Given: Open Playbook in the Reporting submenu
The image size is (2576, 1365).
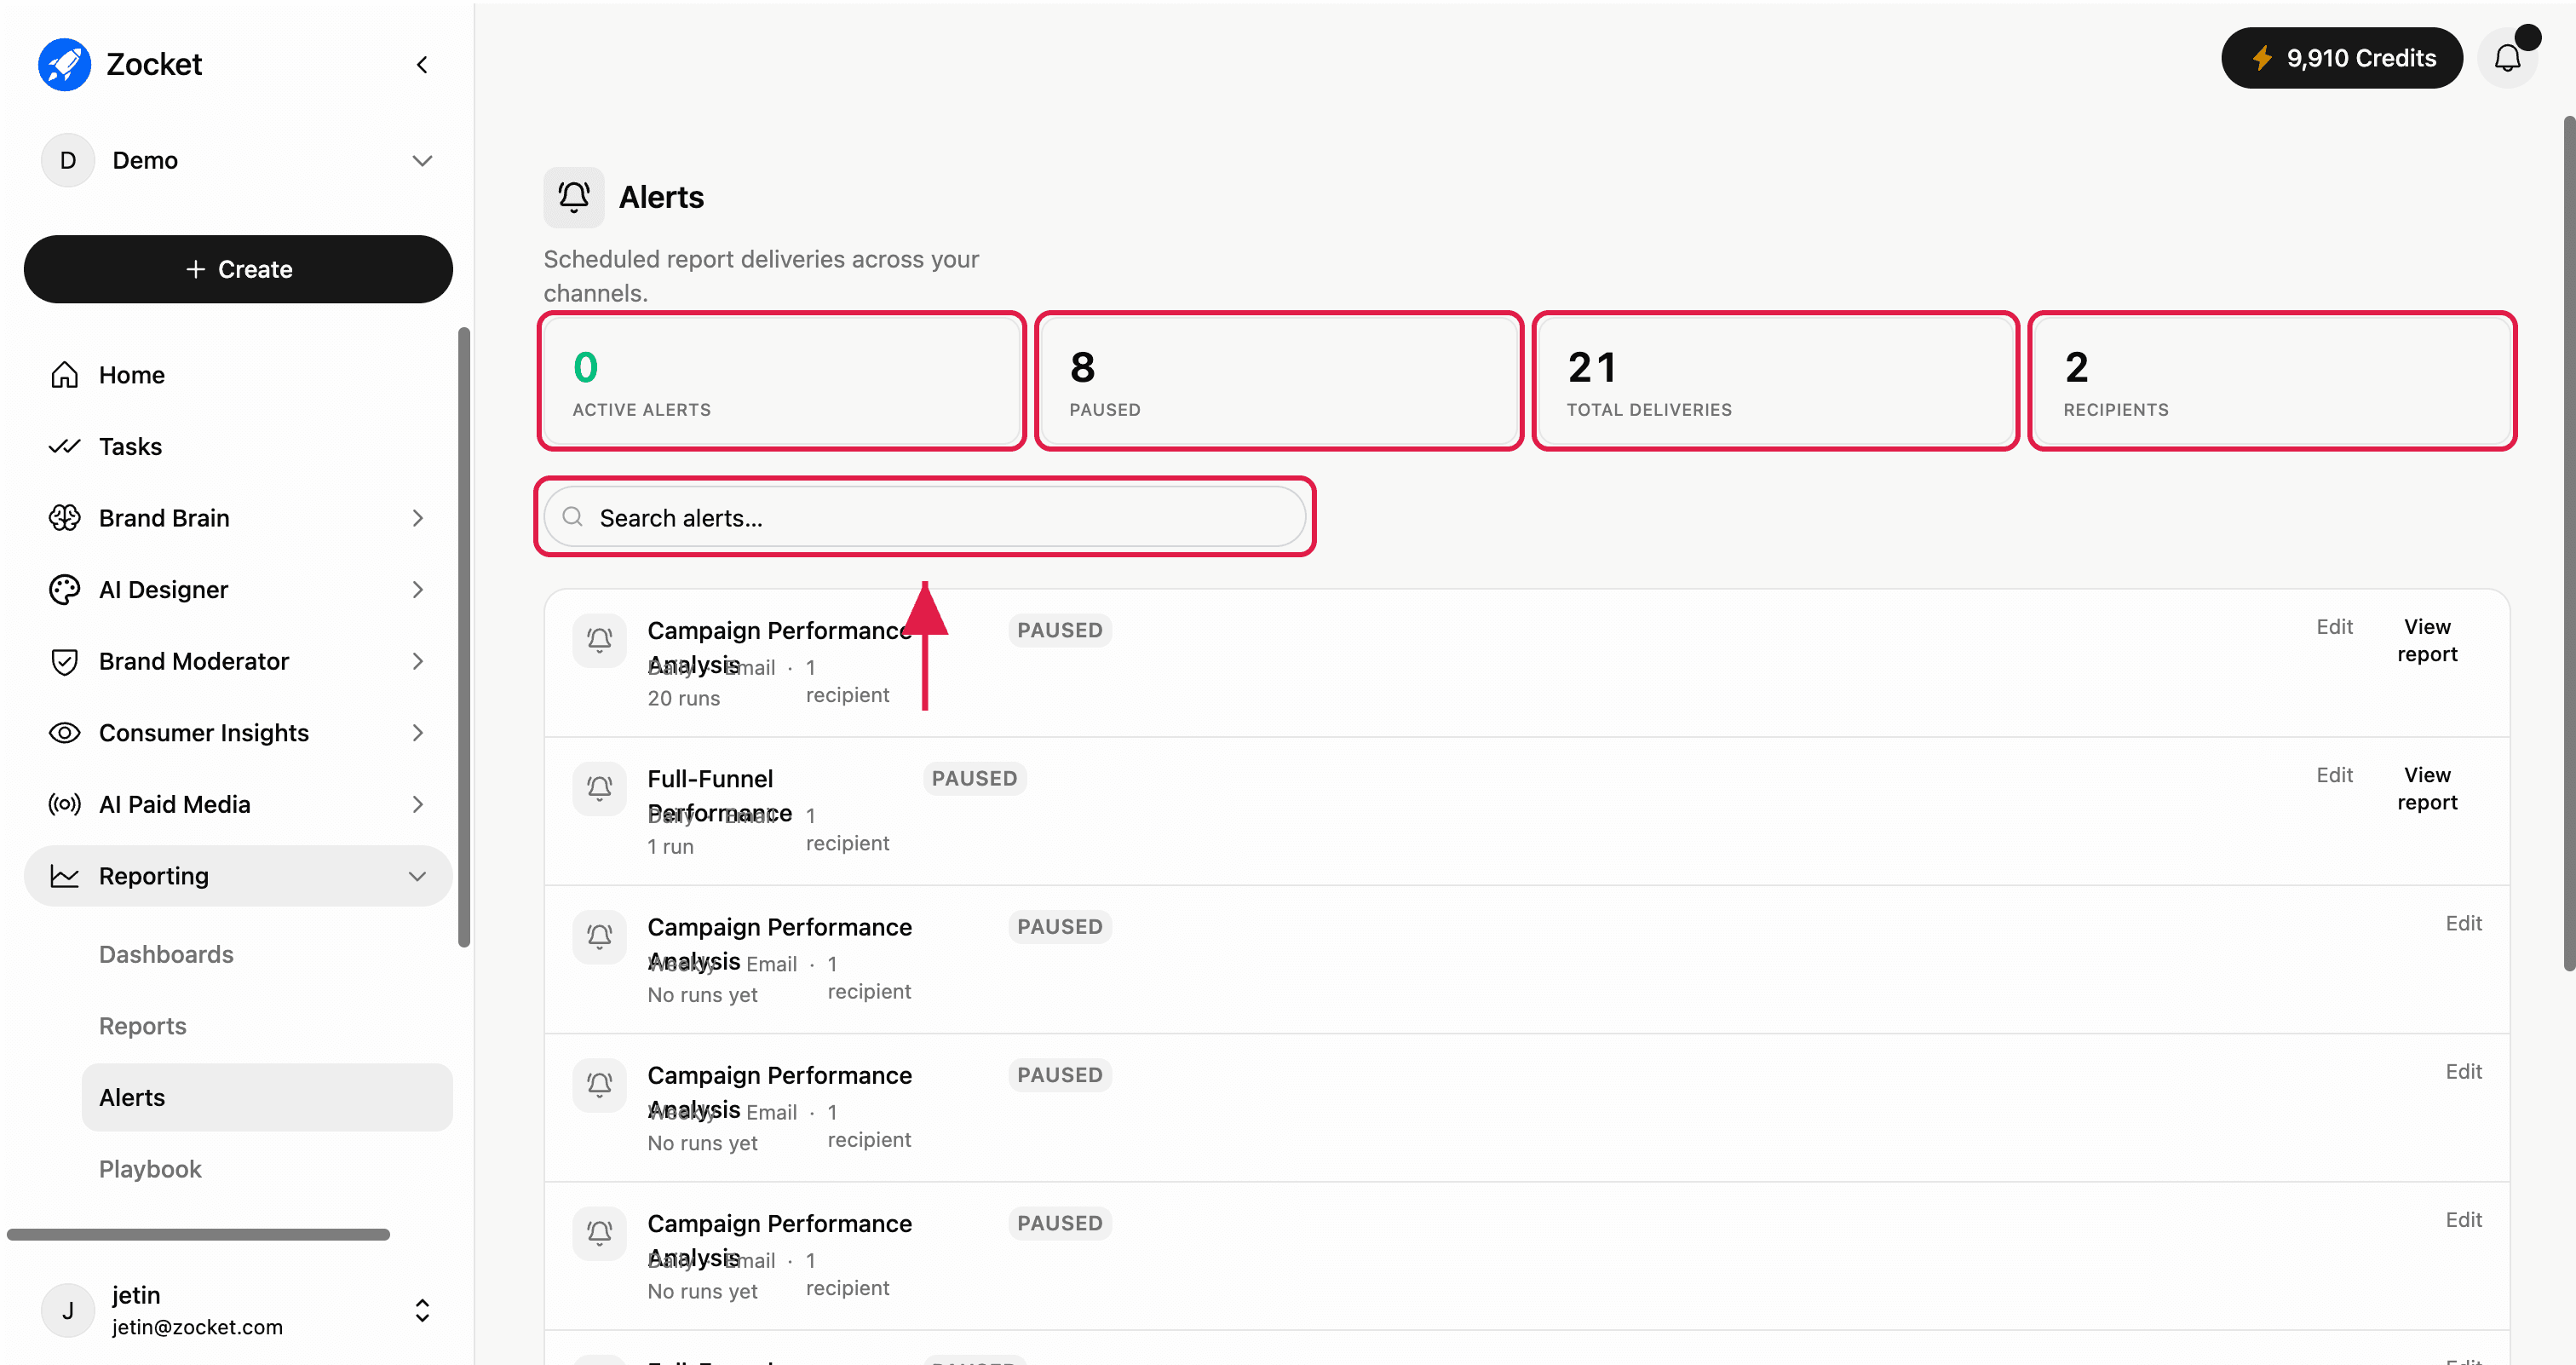Looking at the screenshot, I should click(x=150, y=1170).
